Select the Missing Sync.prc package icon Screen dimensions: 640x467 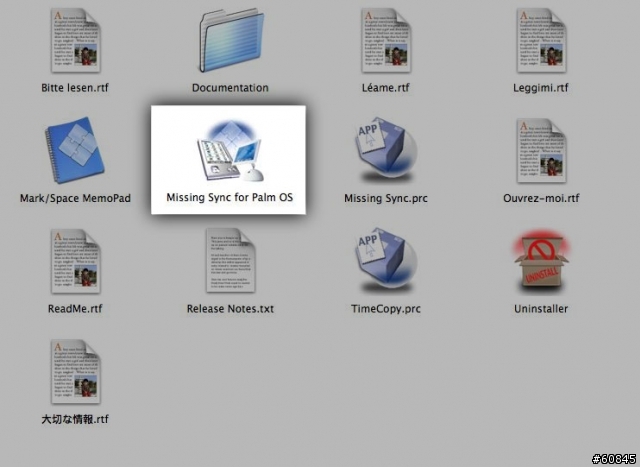coord(386,150)
